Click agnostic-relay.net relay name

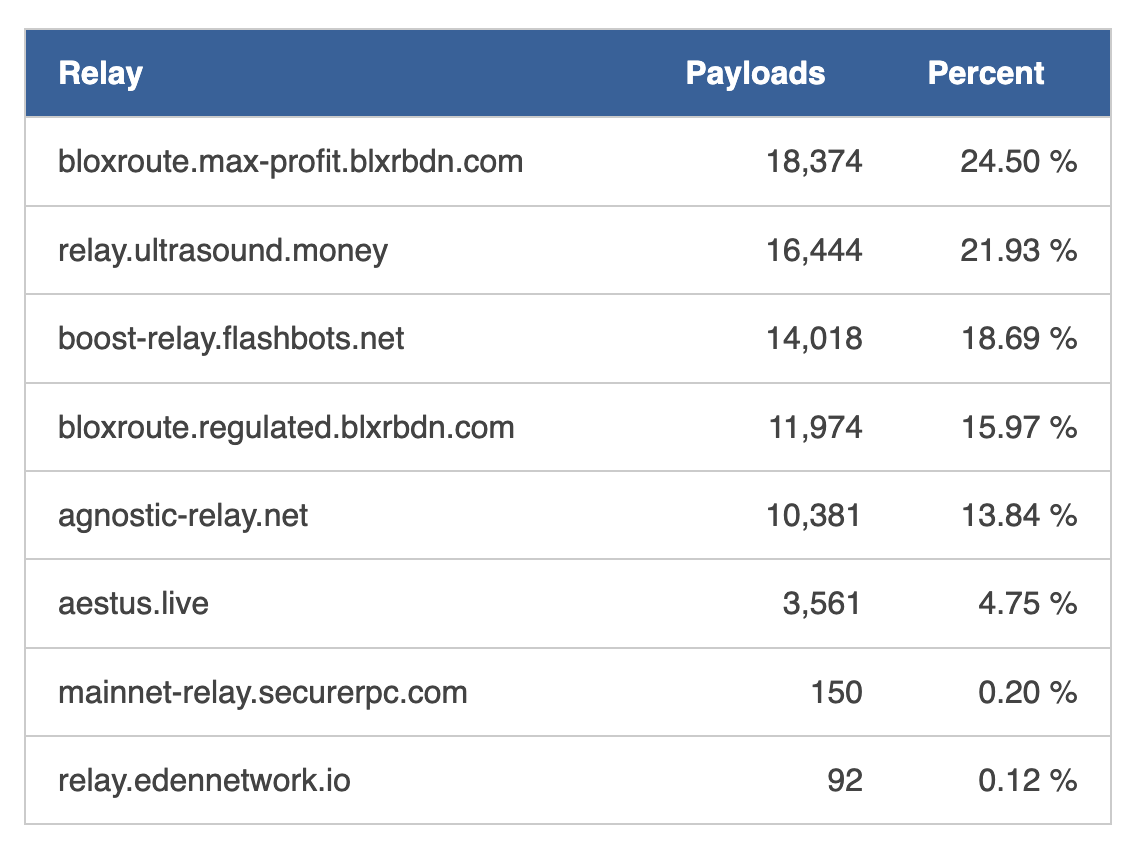(x=183, y=516)
